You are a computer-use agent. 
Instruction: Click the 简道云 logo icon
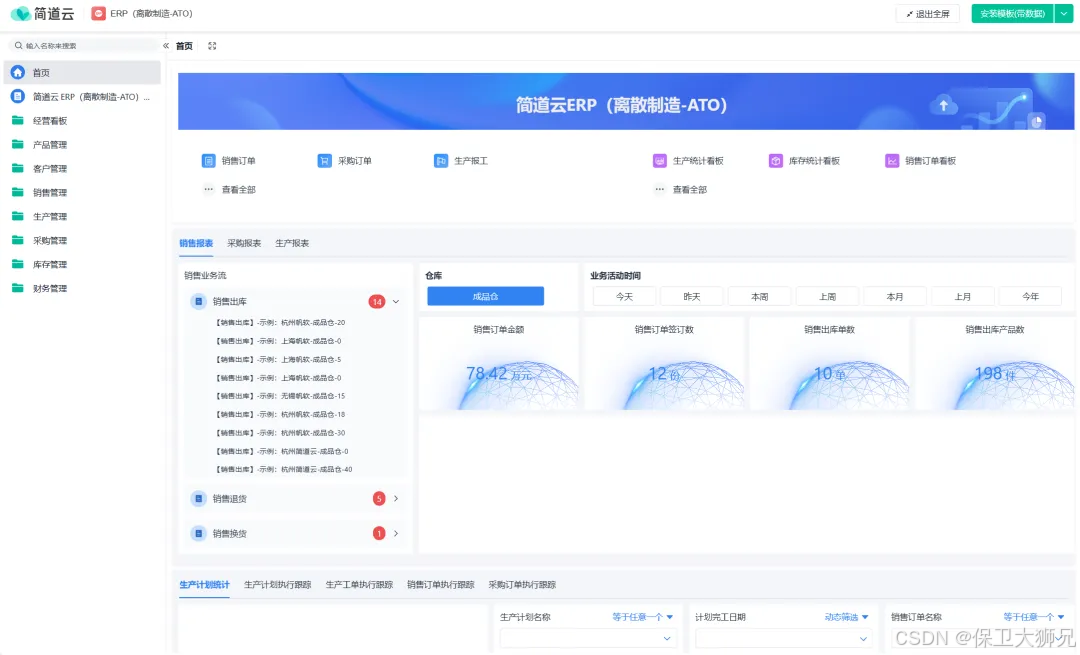coord(20,14)
